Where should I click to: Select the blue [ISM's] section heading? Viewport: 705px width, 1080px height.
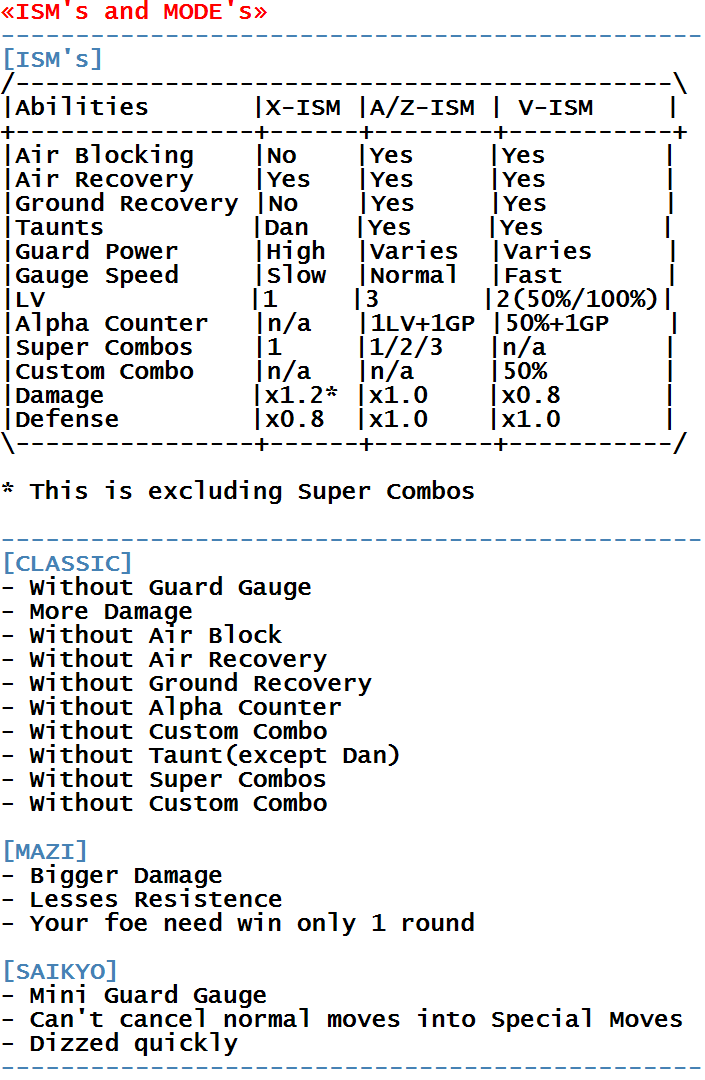point(53,59)
